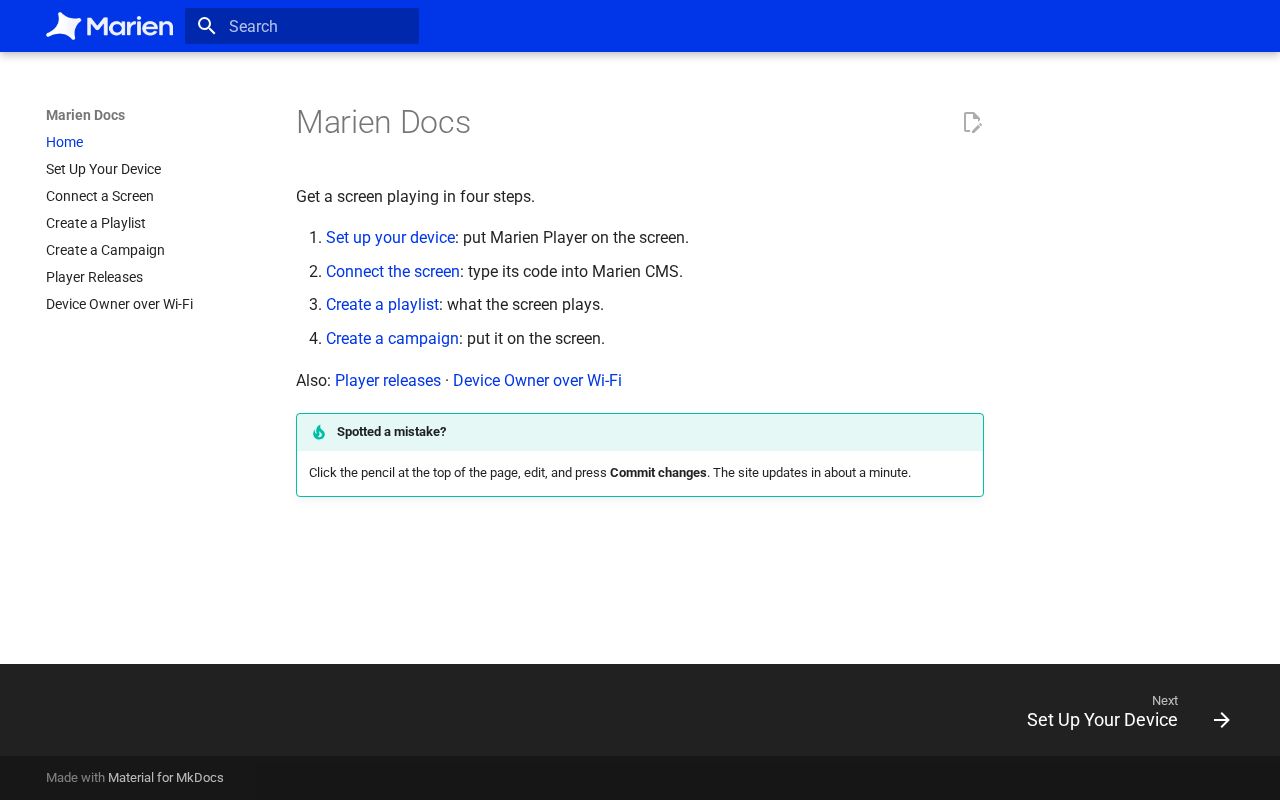Click the 'Marien Docs' sidebar title
This screenshot has width=1280, height=800.
coord(85,115)
